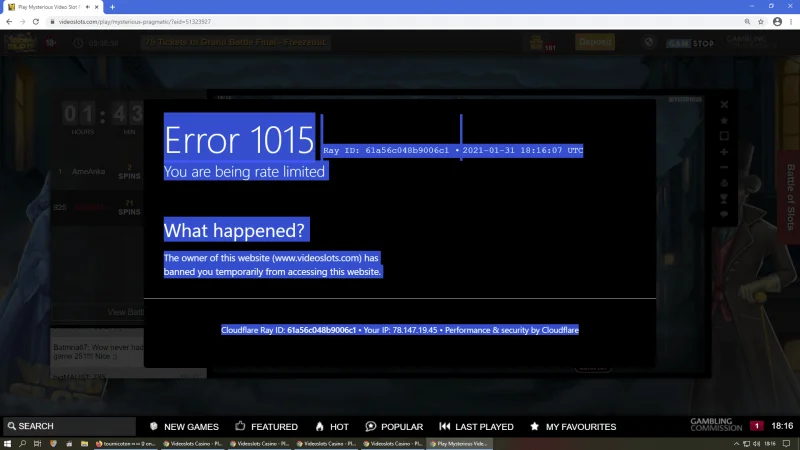Mute the tab using its speaker icon
Viewport: 800px width, 450px height.
click(x=88, y=7)
